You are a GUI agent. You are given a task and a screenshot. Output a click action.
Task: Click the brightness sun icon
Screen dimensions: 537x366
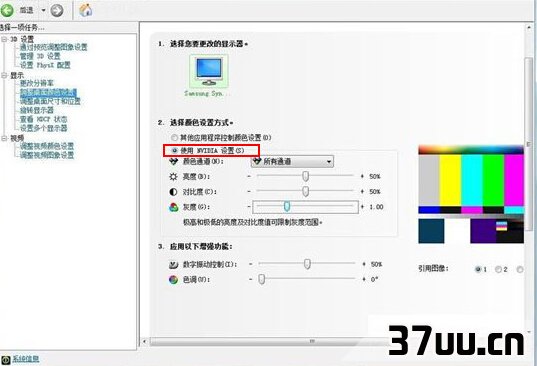[x=174, y=177]
